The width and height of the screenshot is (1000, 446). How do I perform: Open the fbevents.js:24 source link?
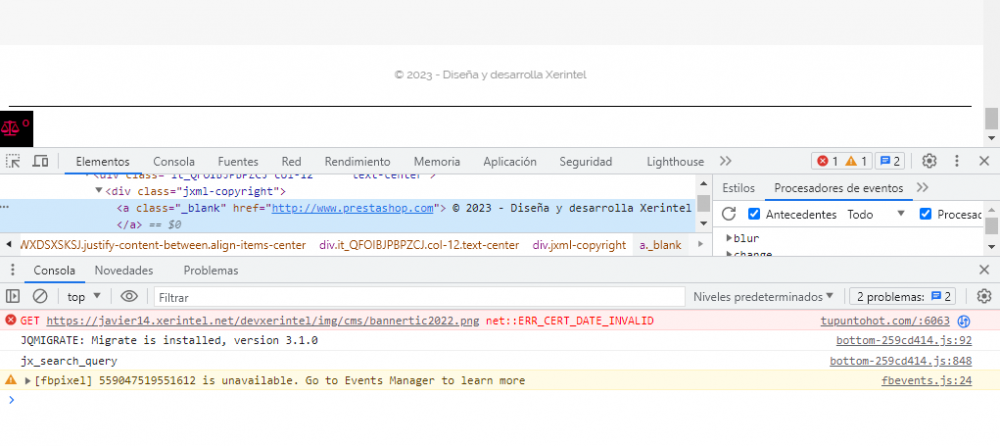pyautogui.click(x=927, y=381)
